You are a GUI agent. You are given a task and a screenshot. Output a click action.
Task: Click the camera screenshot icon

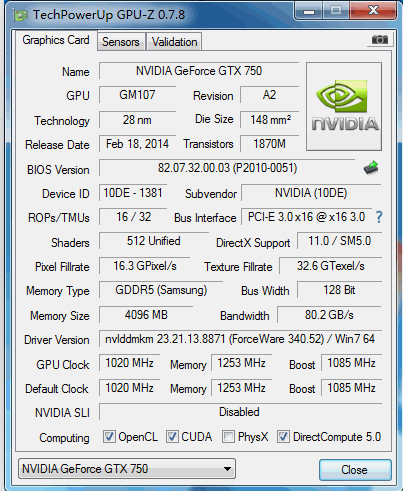click(380, 40)
